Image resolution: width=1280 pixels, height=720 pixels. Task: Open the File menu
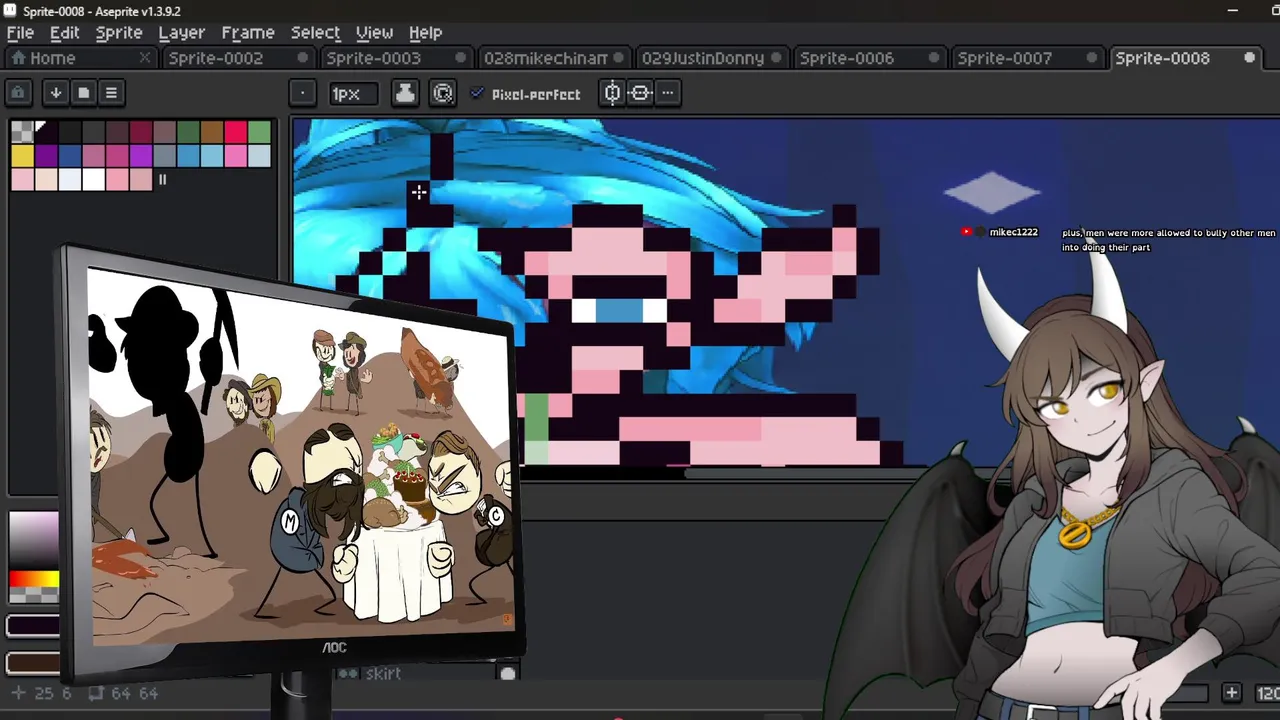coord(20,32)
